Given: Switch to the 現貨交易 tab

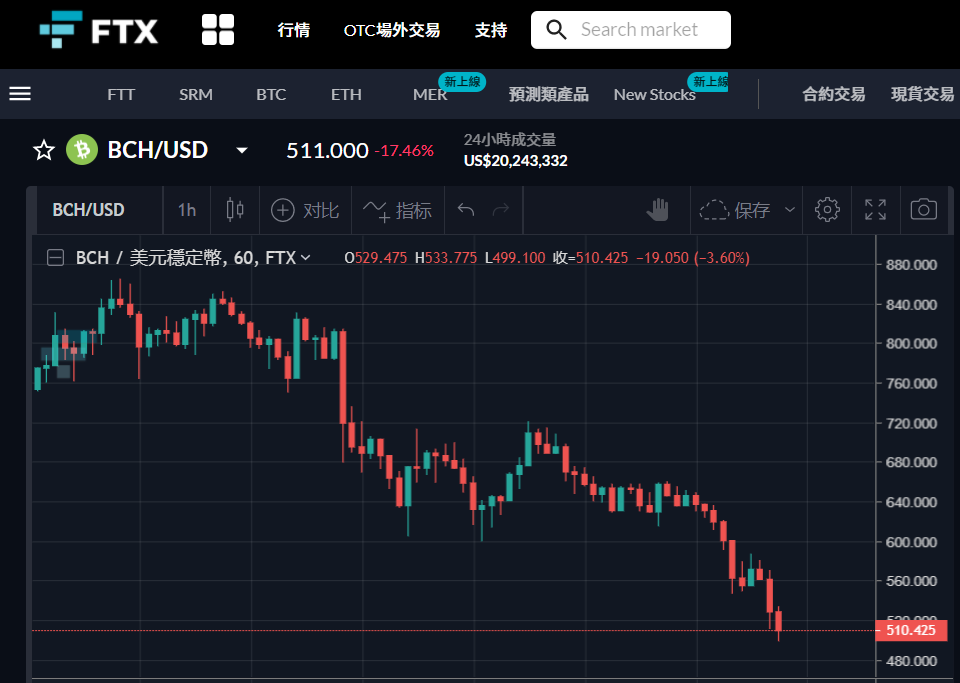Looking at the screenshot, I should (x=923, y=94).
